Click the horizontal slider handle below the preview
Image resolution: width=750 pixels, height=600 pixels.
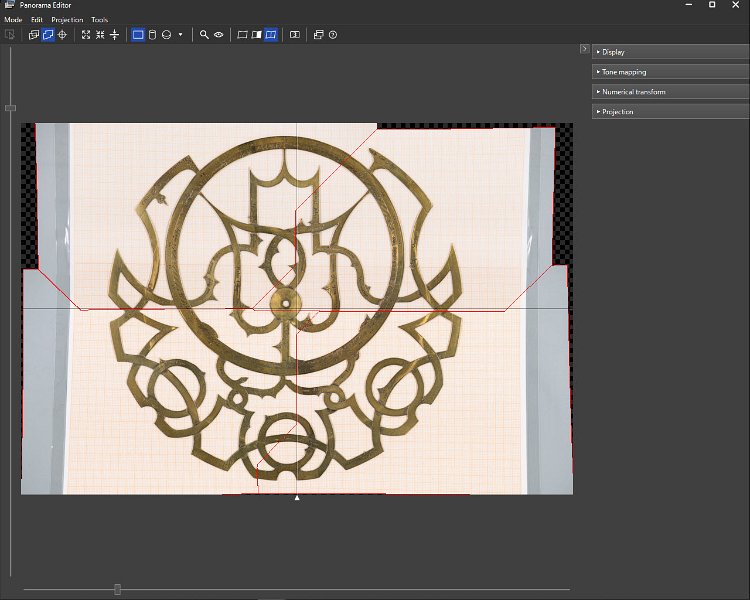[117, 590]
